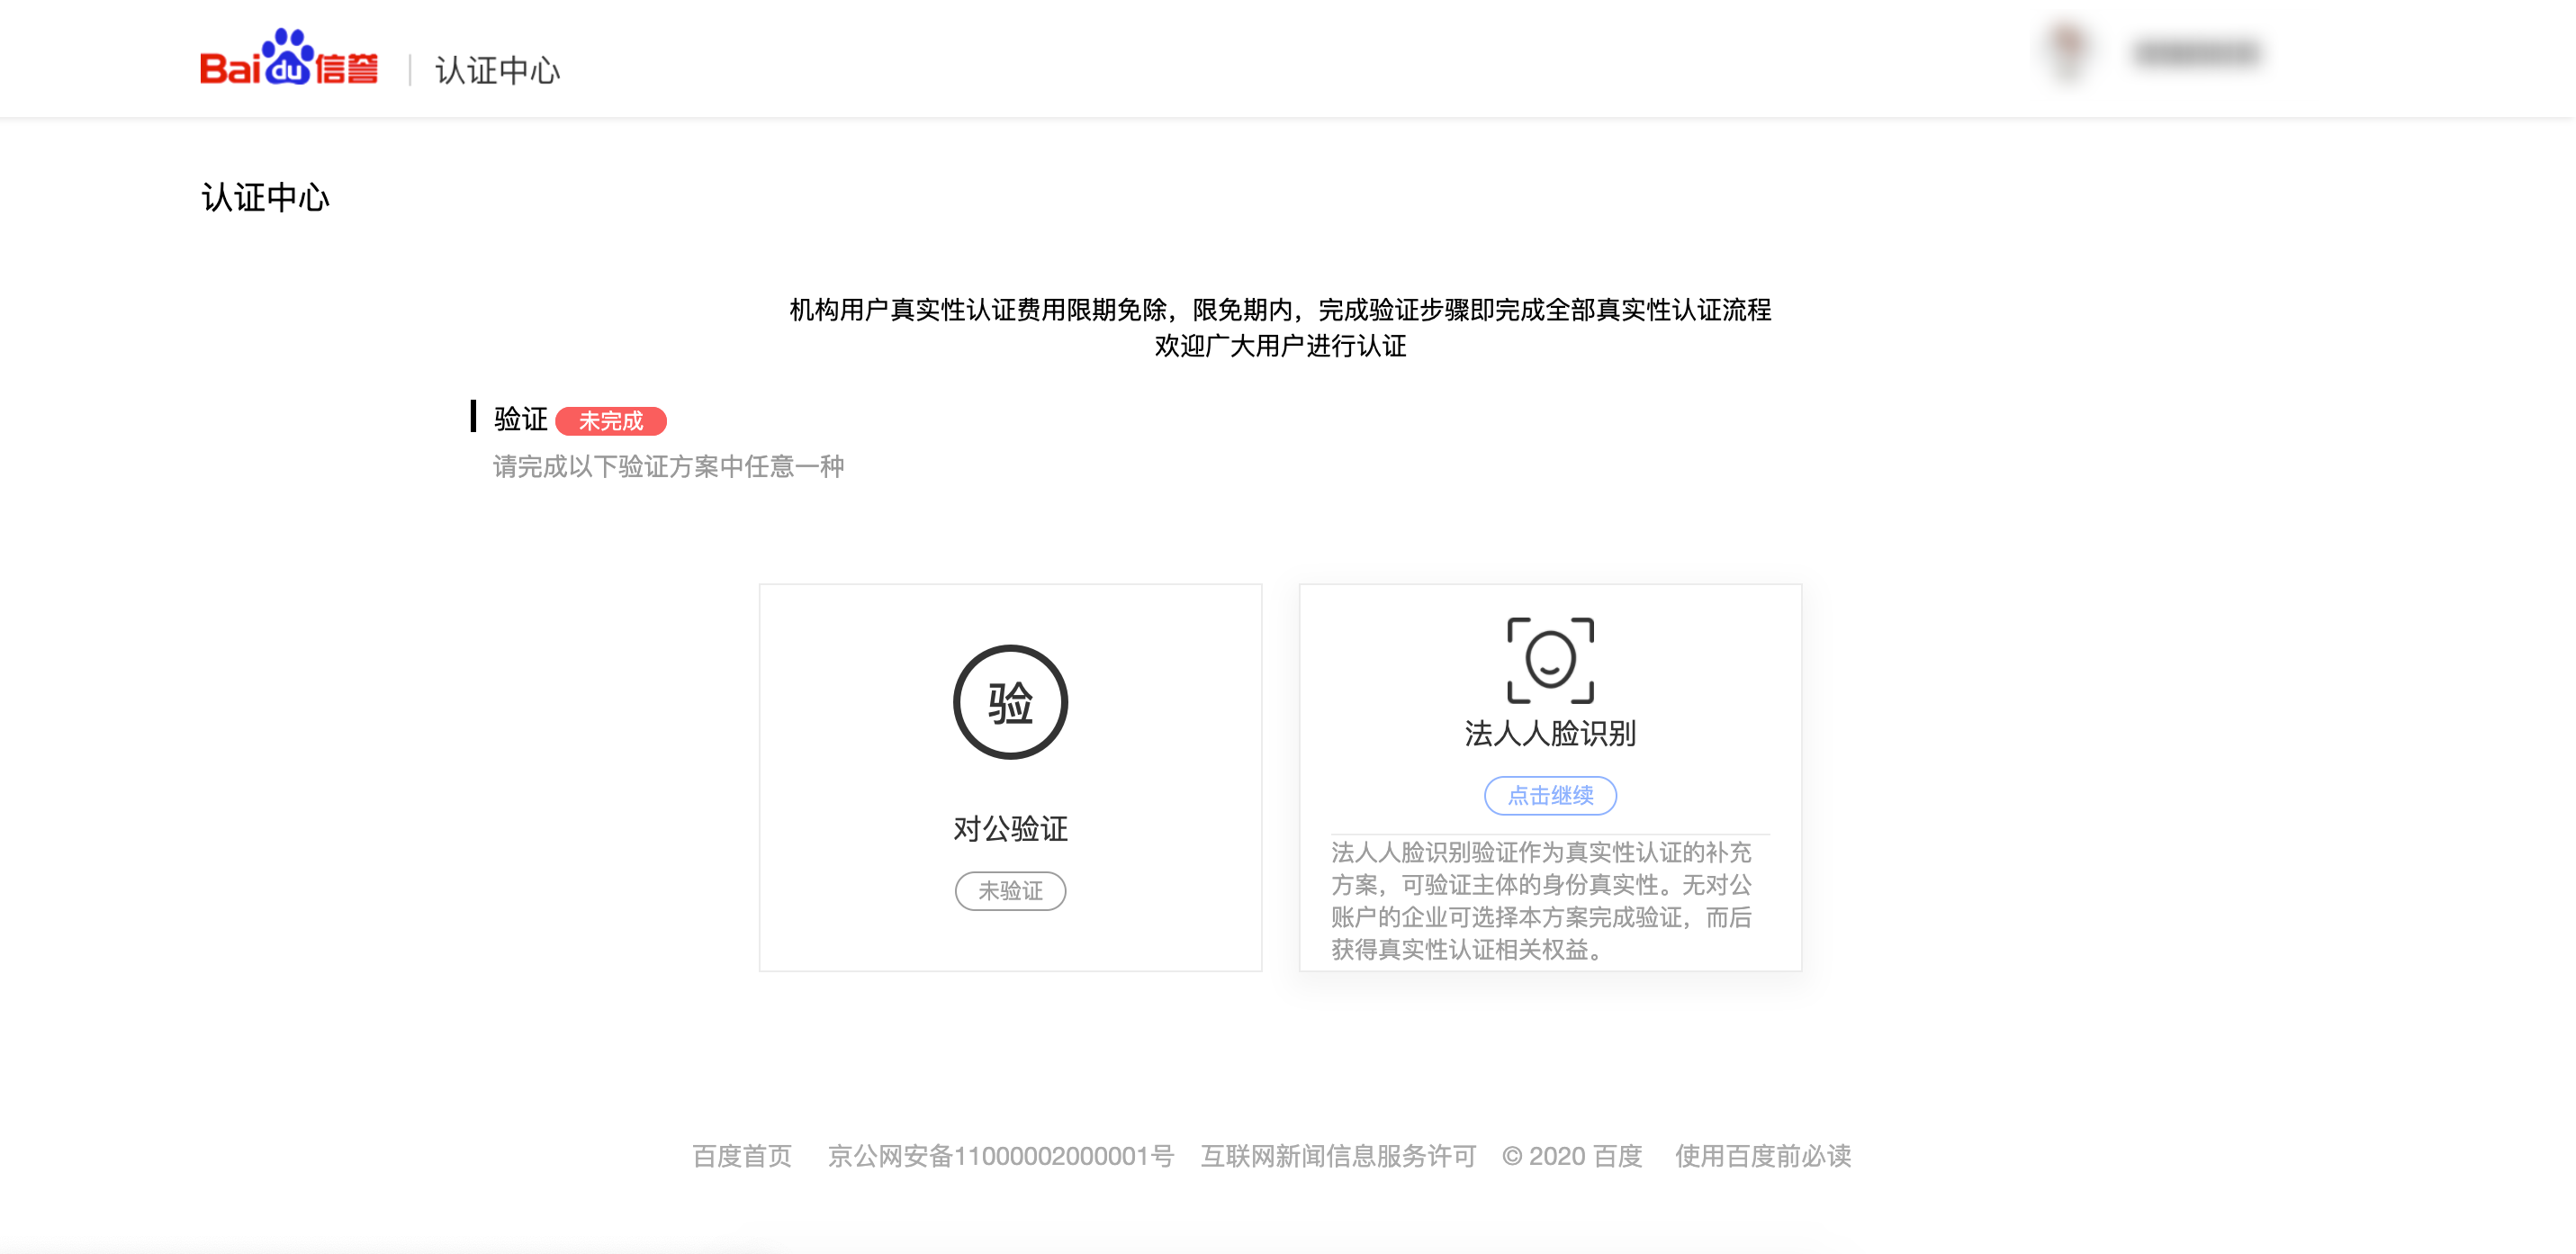Open the 互联网新闻信息服务许可 link

[1338, 1156]
